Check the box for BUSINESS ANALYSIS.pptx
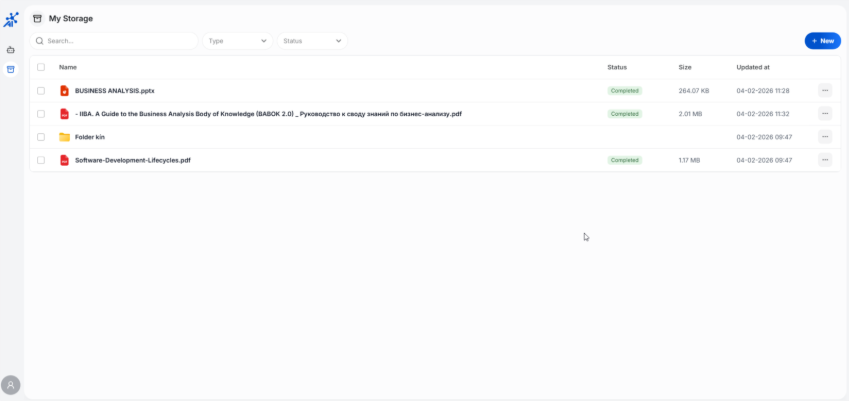 [41, 91]
